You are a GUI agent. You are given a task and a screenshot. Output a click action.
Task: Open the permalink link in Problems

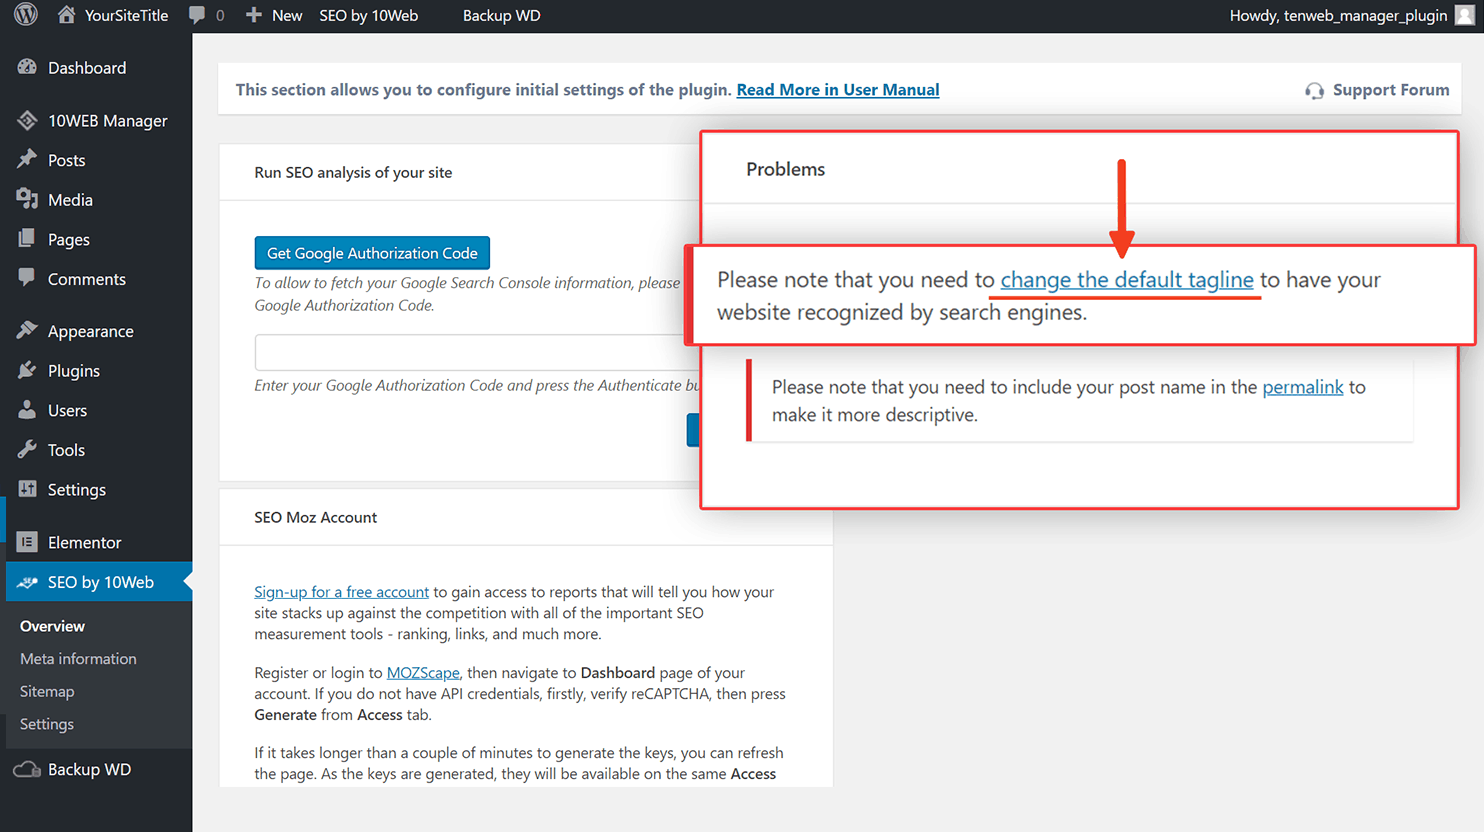point(1303,387)
